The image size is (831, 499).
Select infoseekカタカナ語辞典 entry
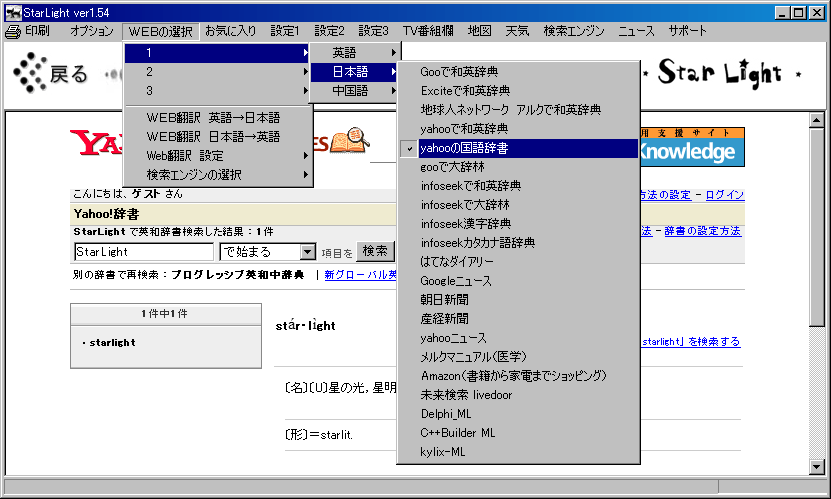tap(518, 244)
